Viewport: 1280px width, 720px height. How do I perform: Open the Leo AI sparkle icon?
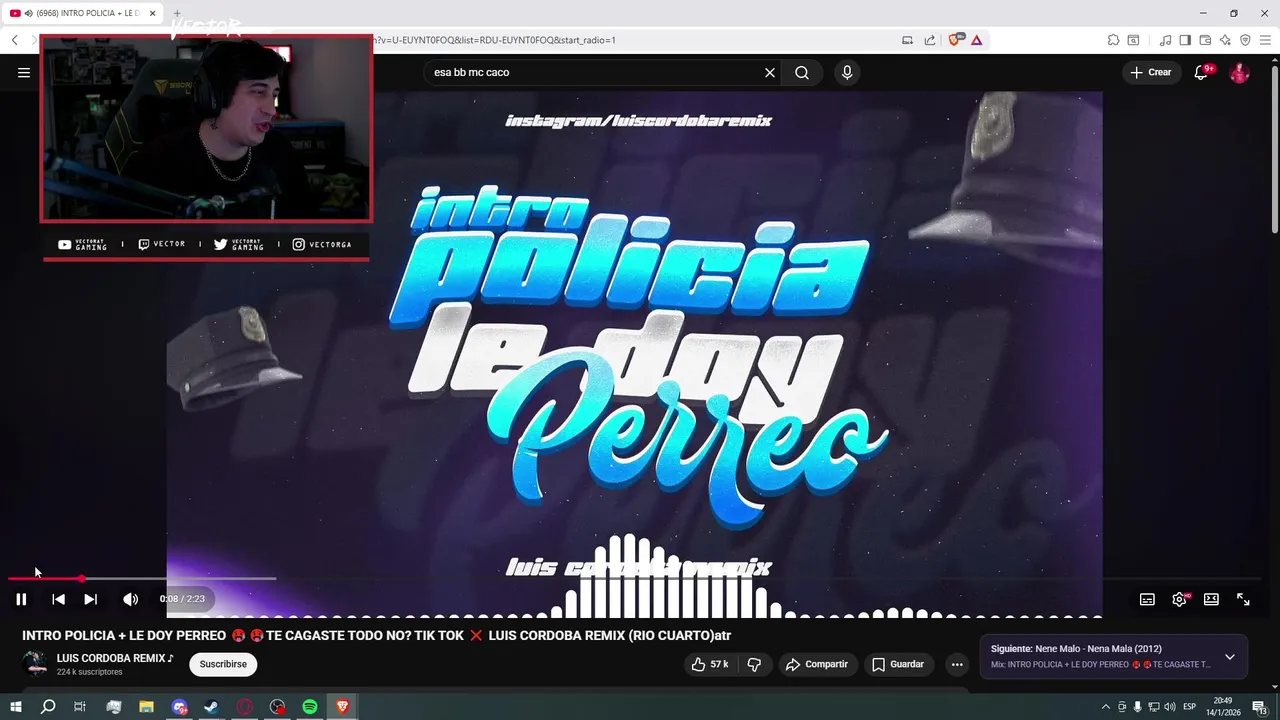point(1225,40)
